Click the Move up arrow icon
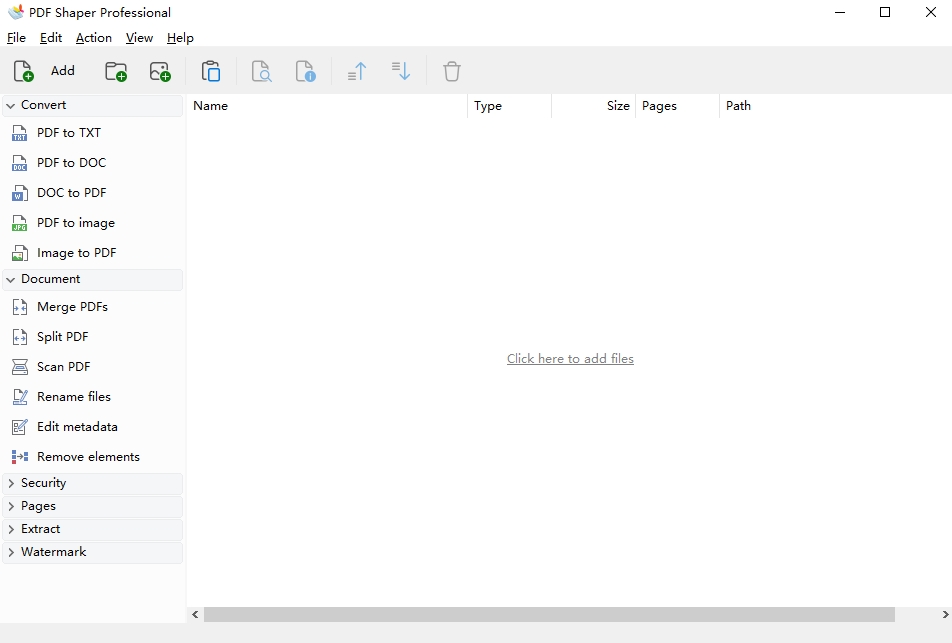The height and width of the screenshot is (643, 952). (x=357, y=71)
